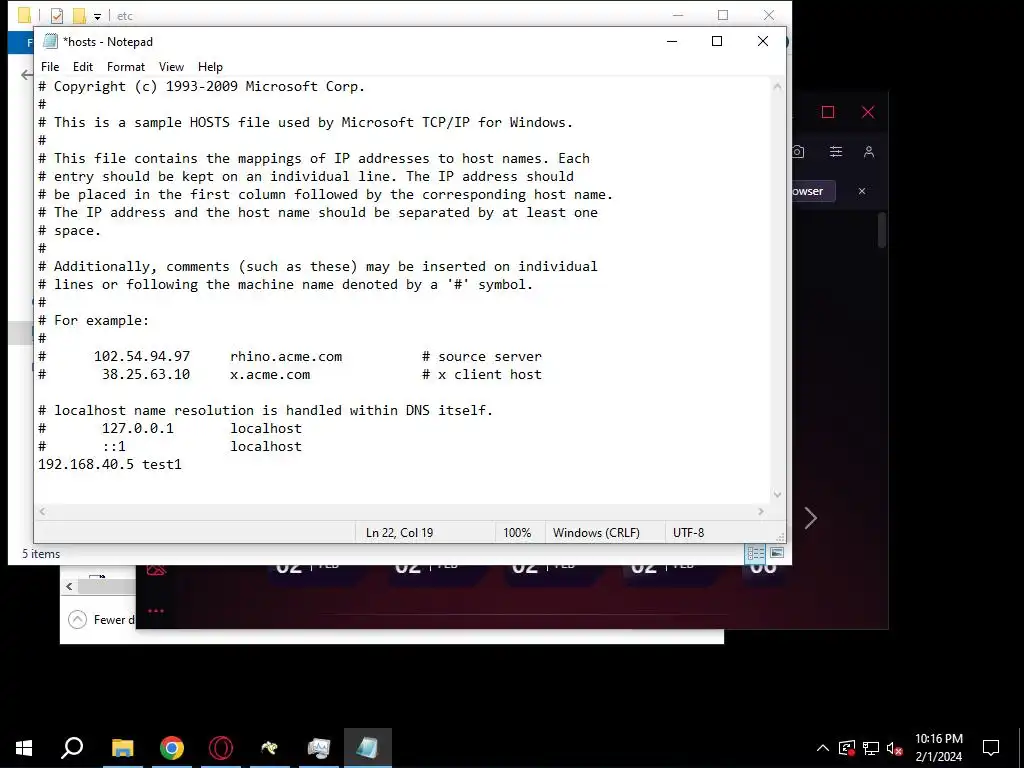The image size is (1024, 768).
Task: Switch Explorer to large icons view
Action: (776, 553)
